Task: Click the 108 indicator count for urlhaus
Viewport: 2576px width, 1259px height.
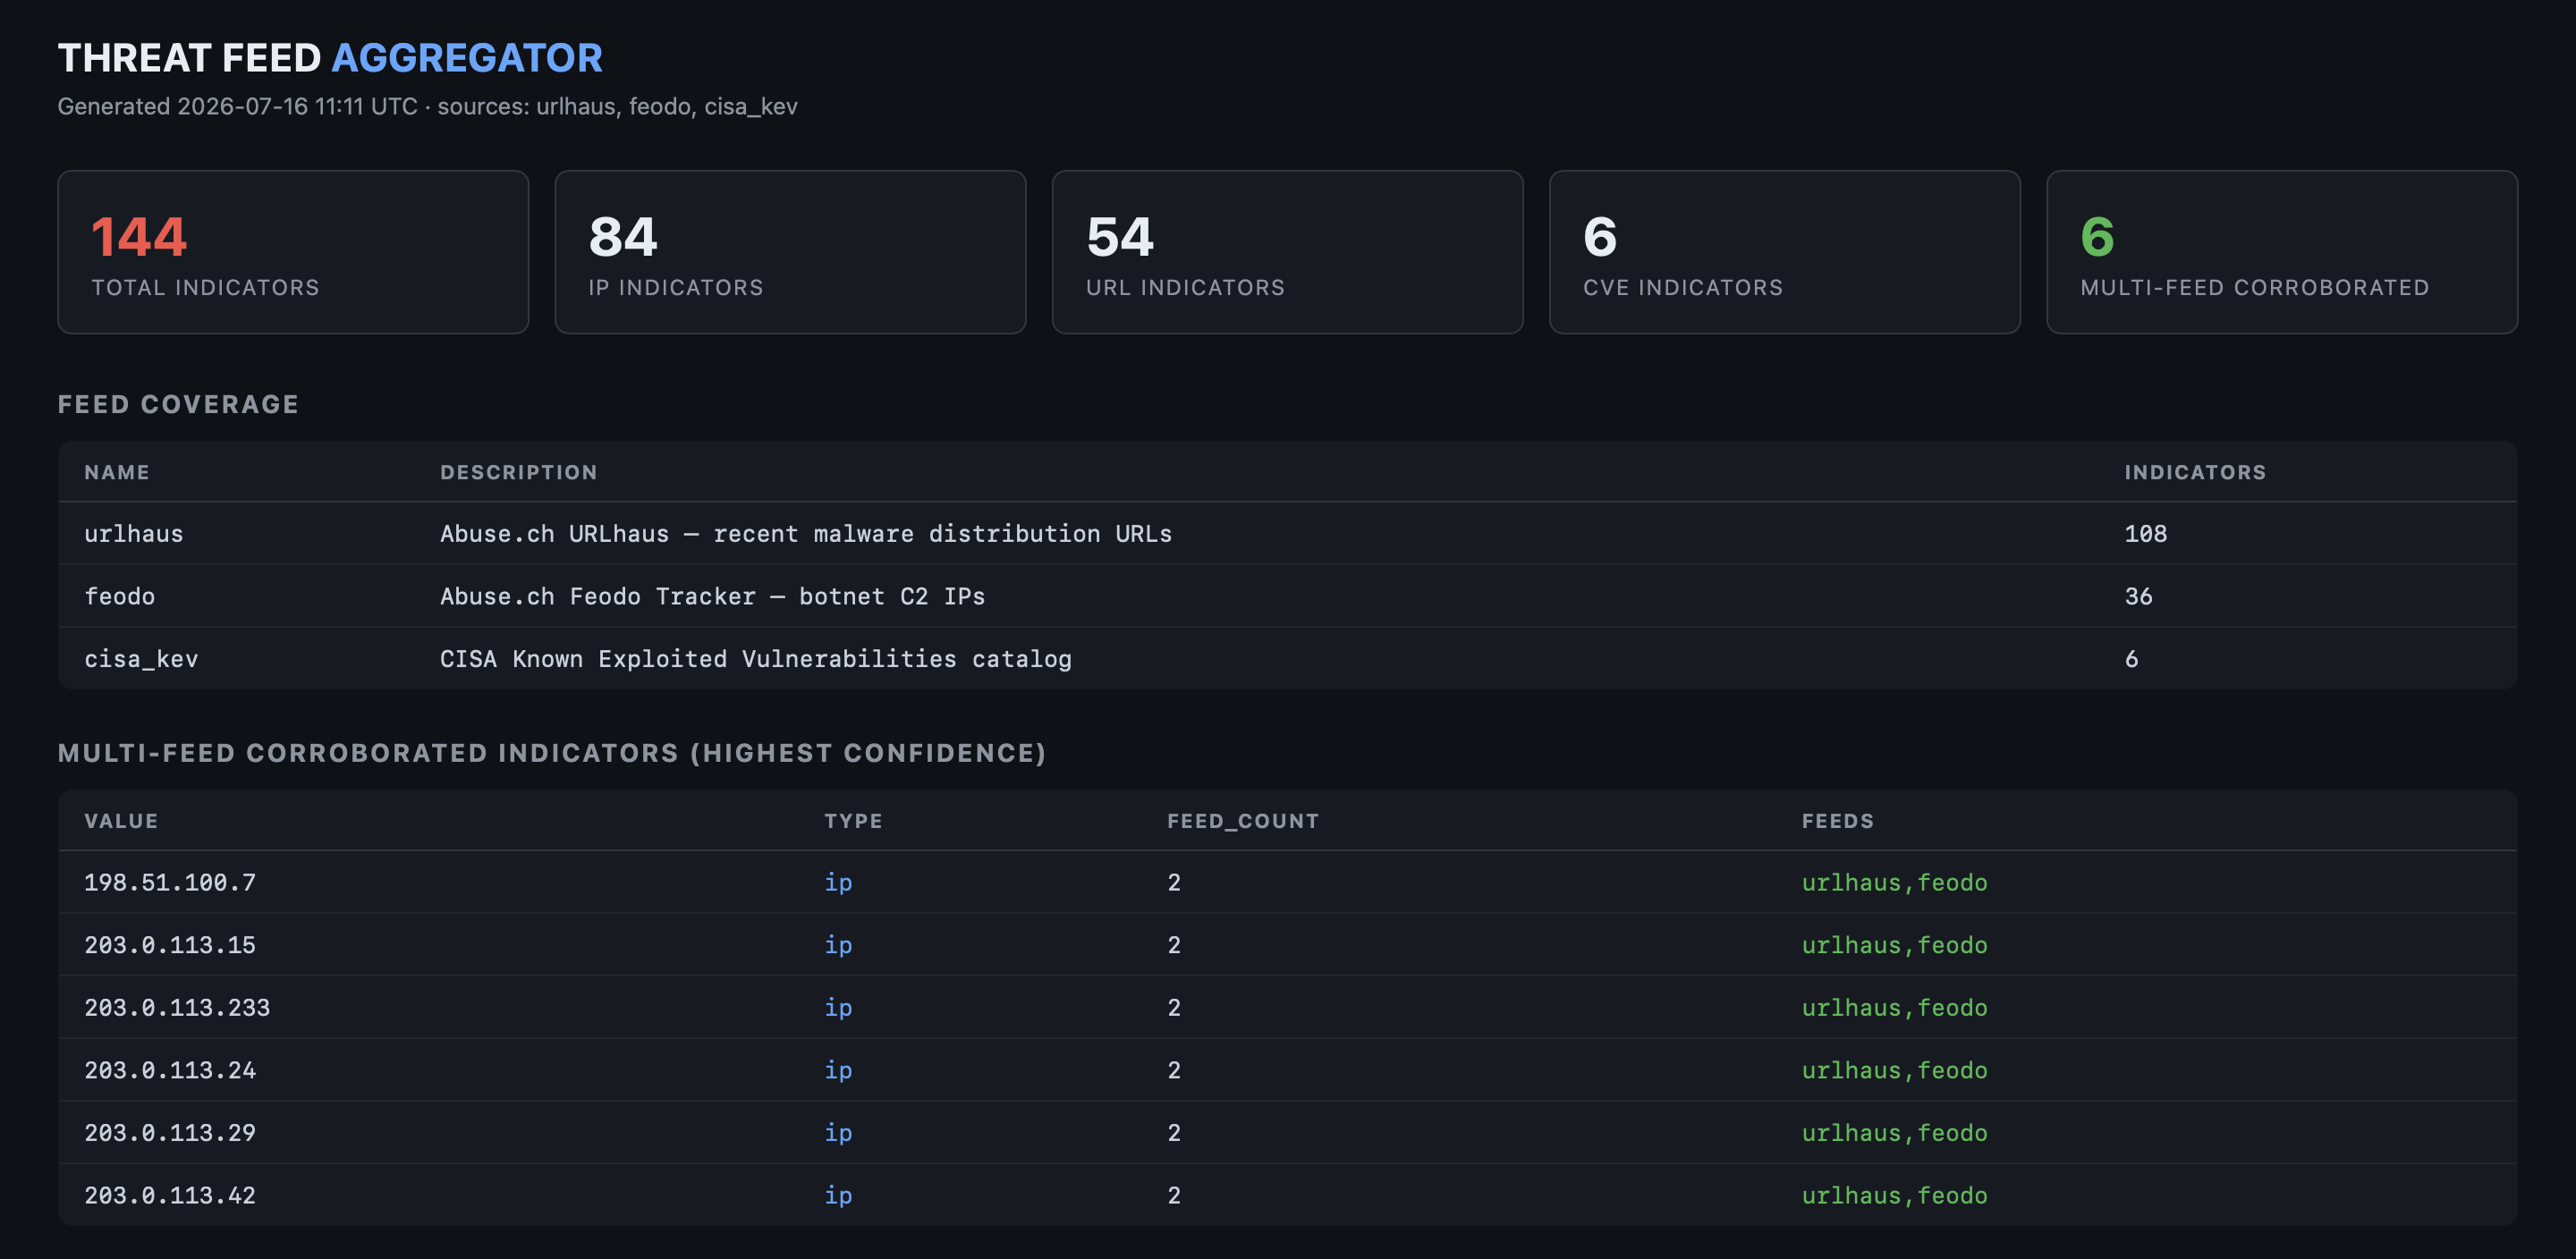Action: point(2145,534)
